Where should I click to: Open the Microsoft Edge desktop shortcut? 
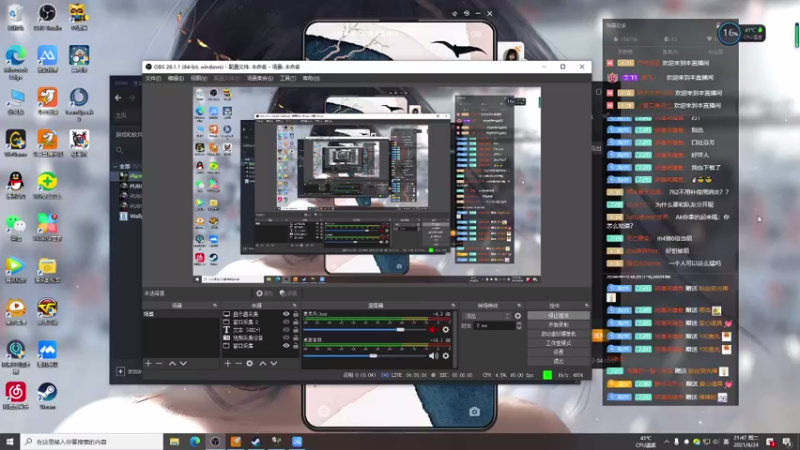tap(15, 61)
